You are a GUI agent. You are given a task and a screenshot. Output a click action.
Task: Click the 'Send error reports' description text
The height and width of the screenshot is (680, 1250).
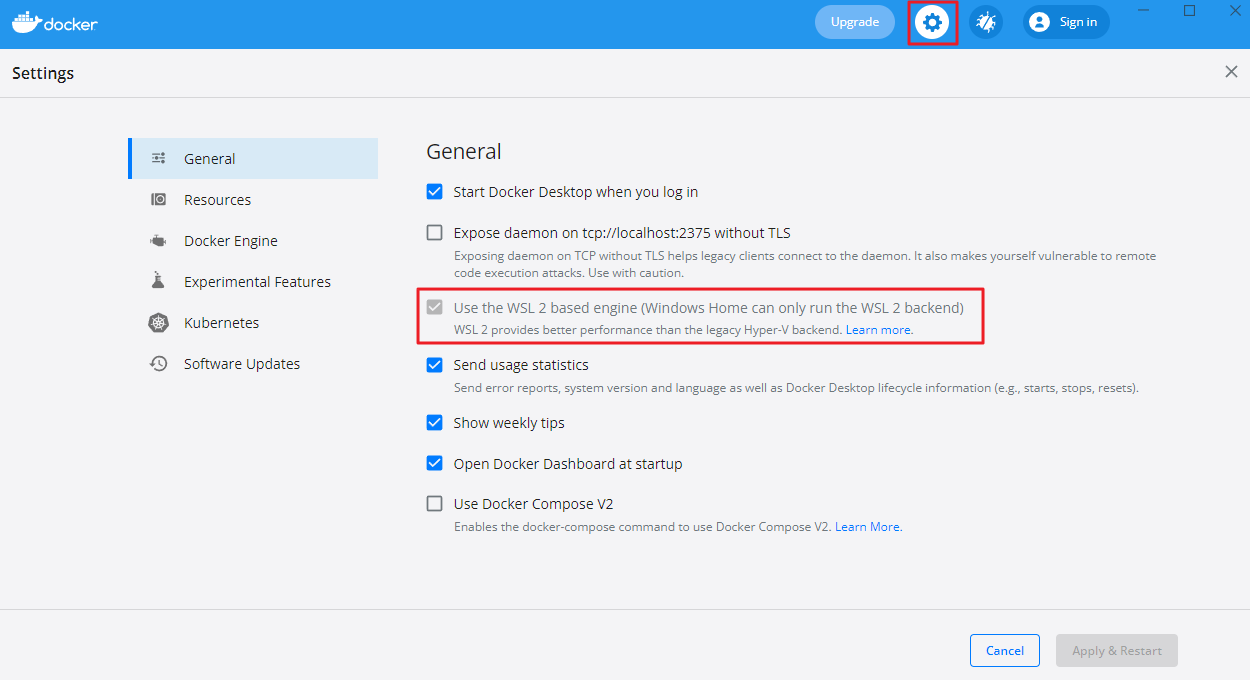tap(796, 388)
